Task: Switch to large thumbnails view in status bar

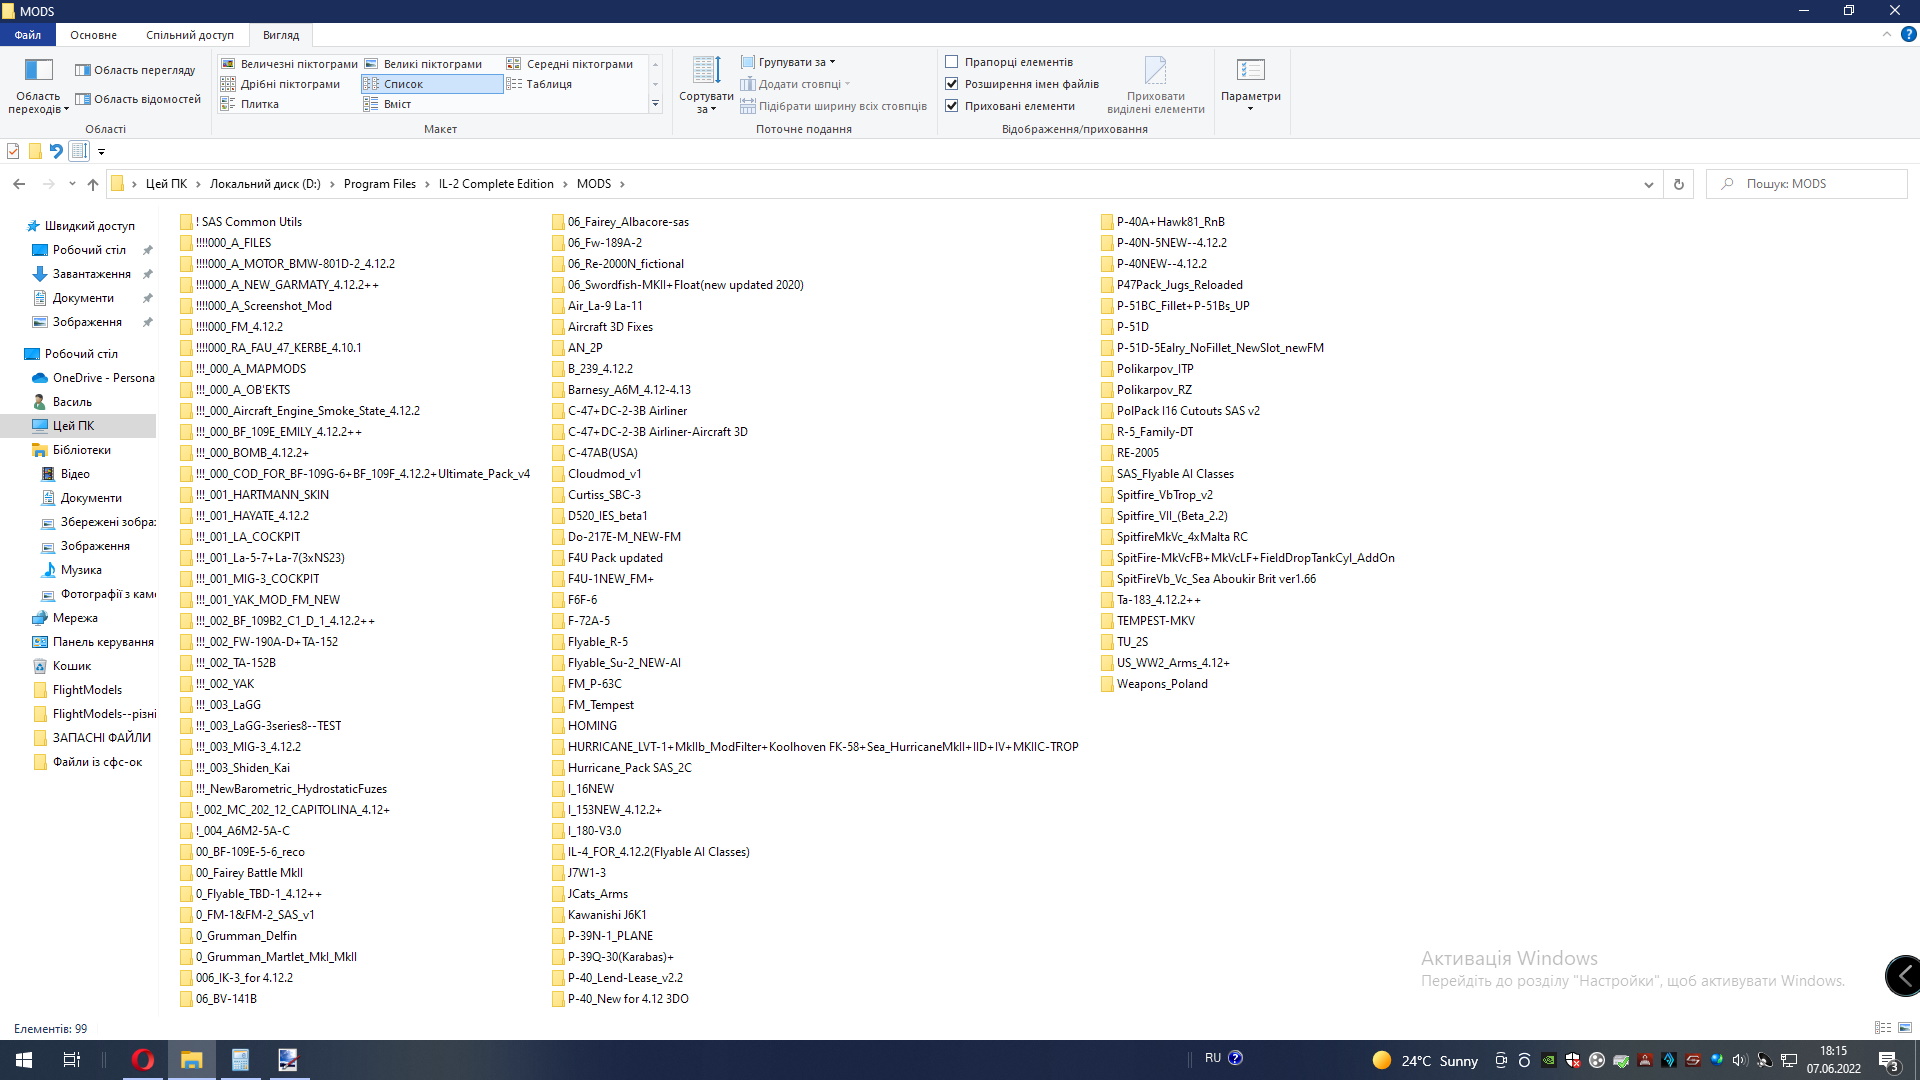Action: 1905,1028
